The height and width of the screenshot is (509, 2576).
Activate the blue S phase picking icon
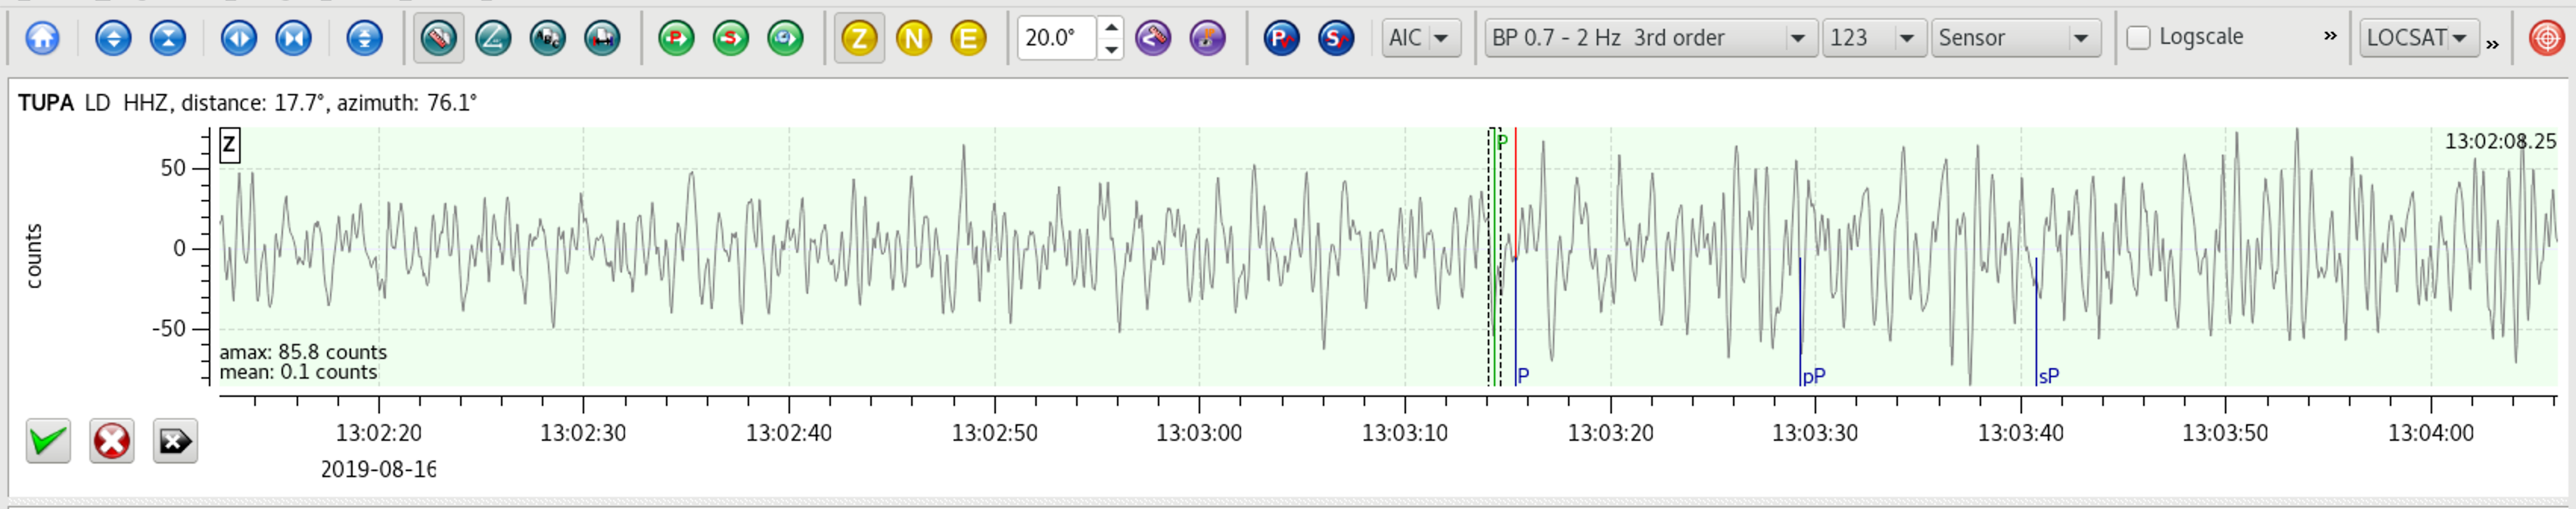pyautogui.click(x=1336, y=38)
